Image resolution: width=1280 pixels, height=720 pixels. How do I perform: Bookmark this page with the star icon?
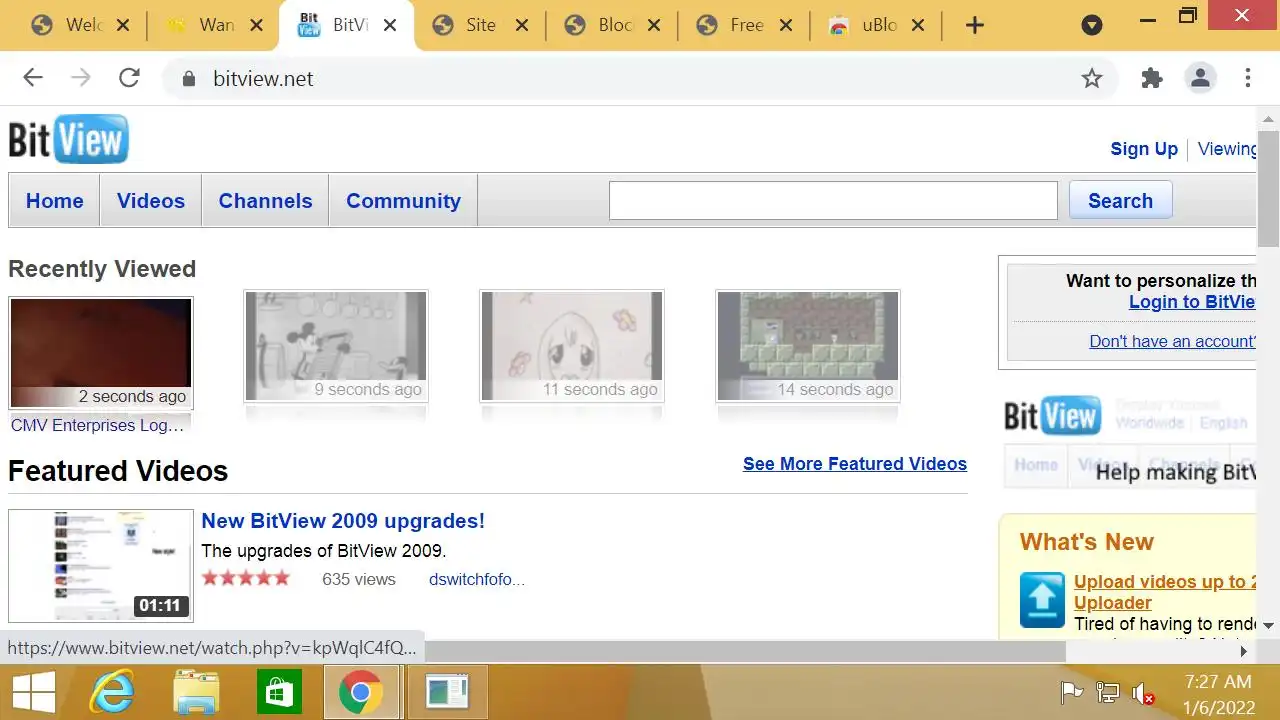click(x=1092, y=78)
